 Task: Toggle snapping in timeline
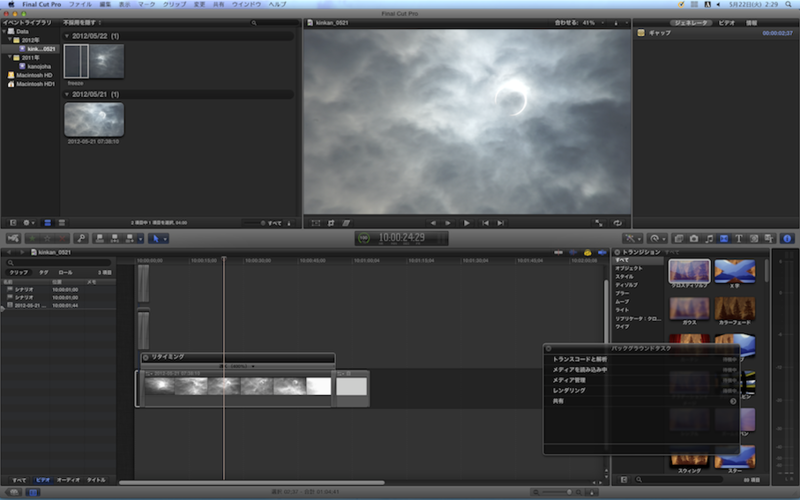[603, 252]
